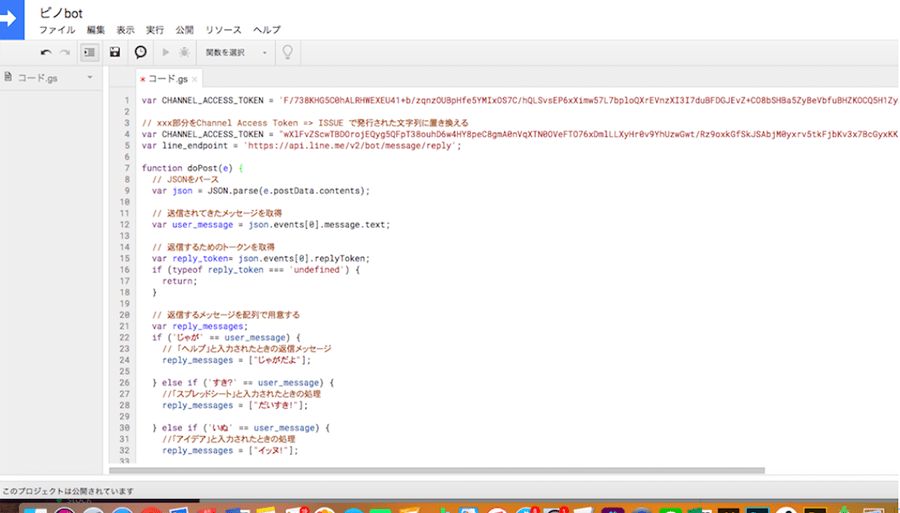900x513 pixels.
Task: Click the blue arrow project home icon
Action: point(11,19)
